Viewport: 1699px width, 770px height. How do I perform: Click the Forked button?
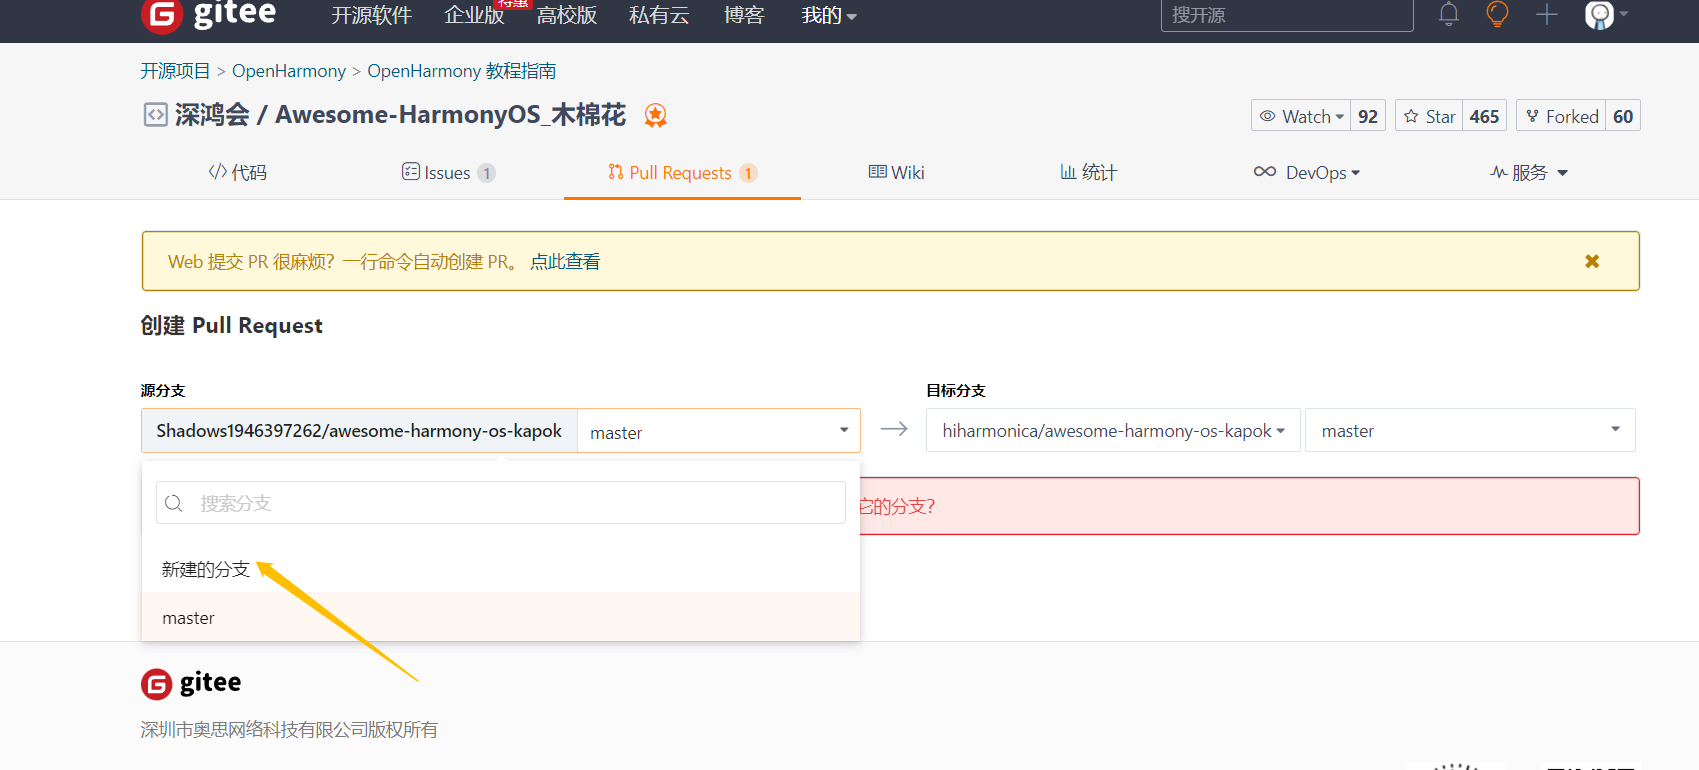coord(1561,116)
